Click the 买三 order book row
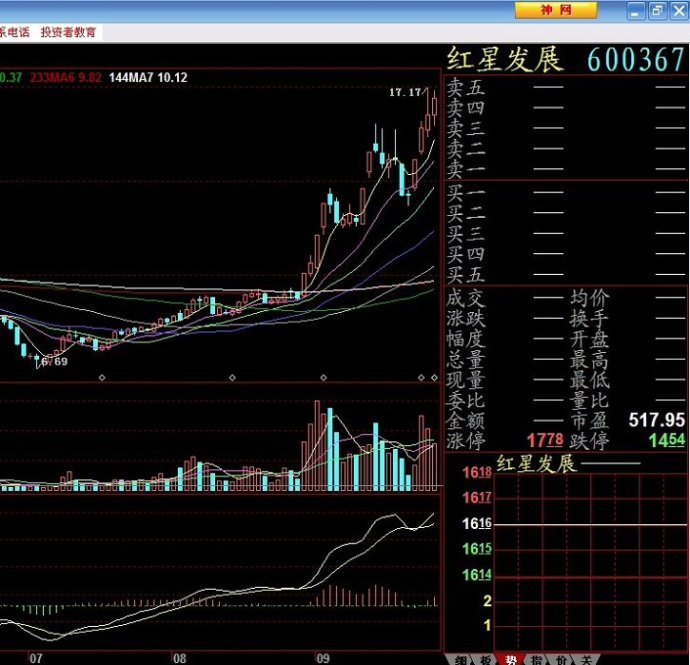Viewport: 690px width, 665px height. tap(566, 233)
